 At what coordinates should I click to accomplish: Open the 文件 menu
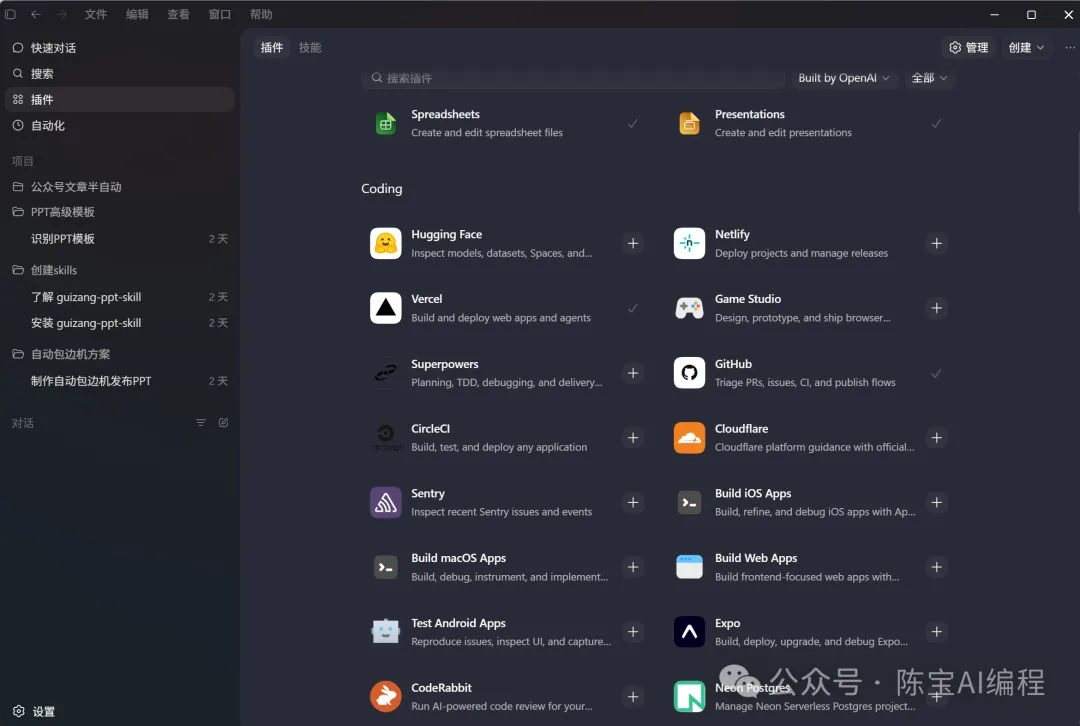96,14
